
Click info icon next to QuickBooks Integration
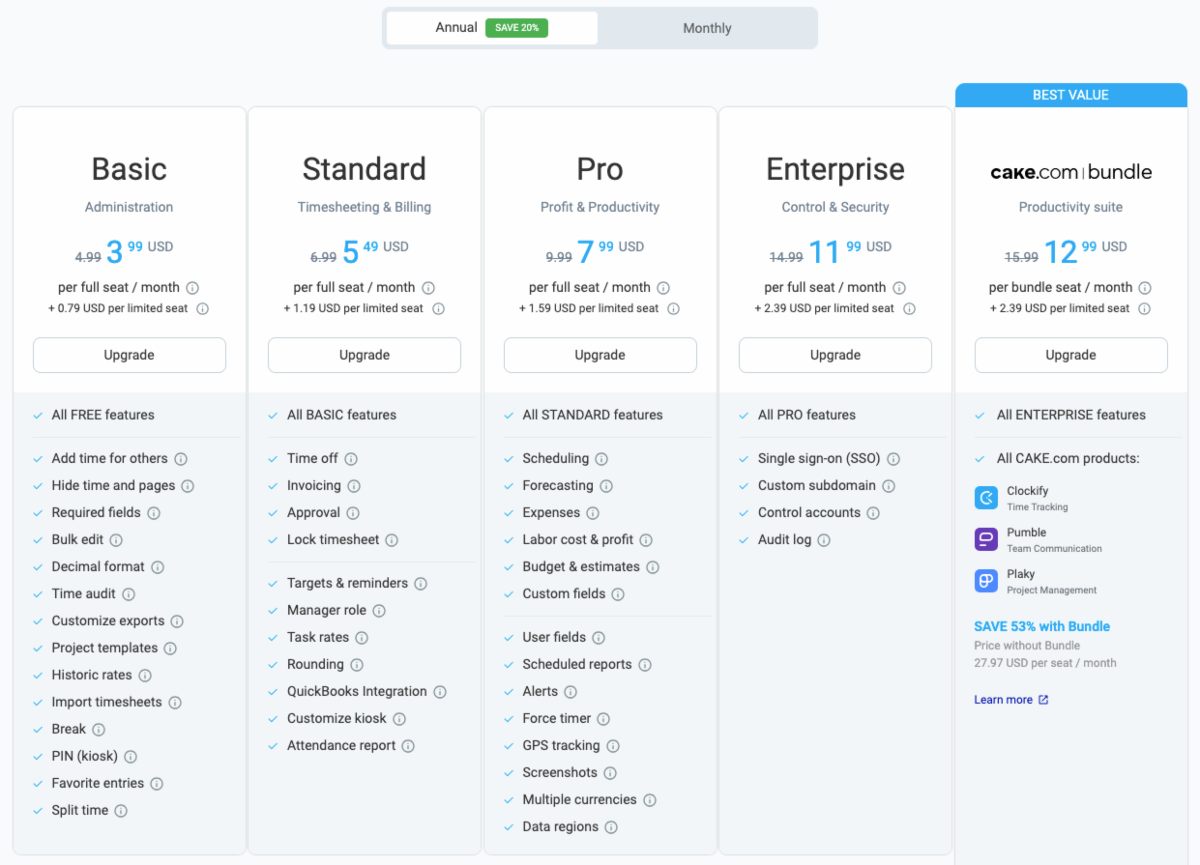[440, 692]
